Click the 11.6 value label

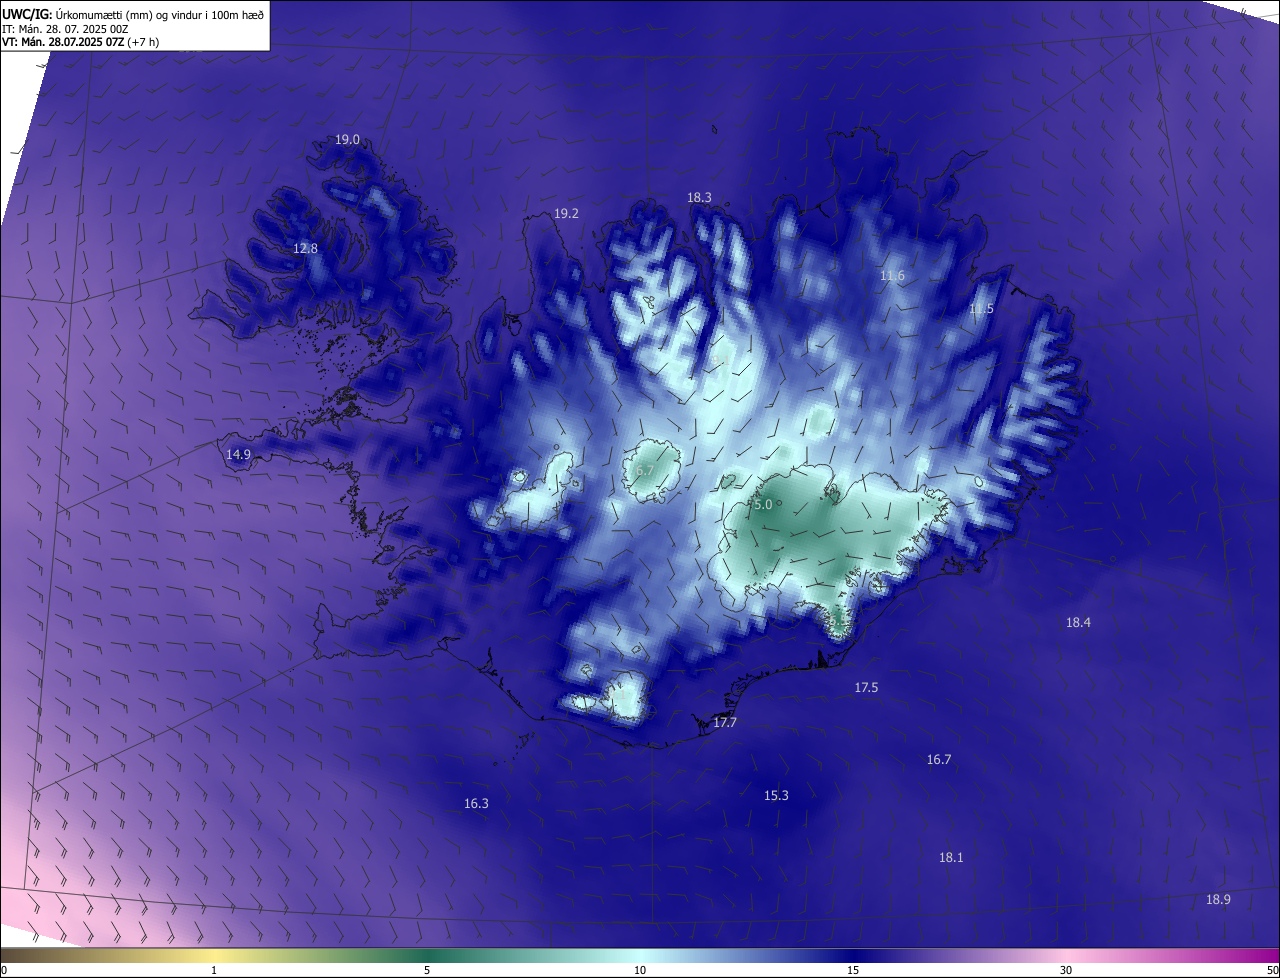click(892, 276)
